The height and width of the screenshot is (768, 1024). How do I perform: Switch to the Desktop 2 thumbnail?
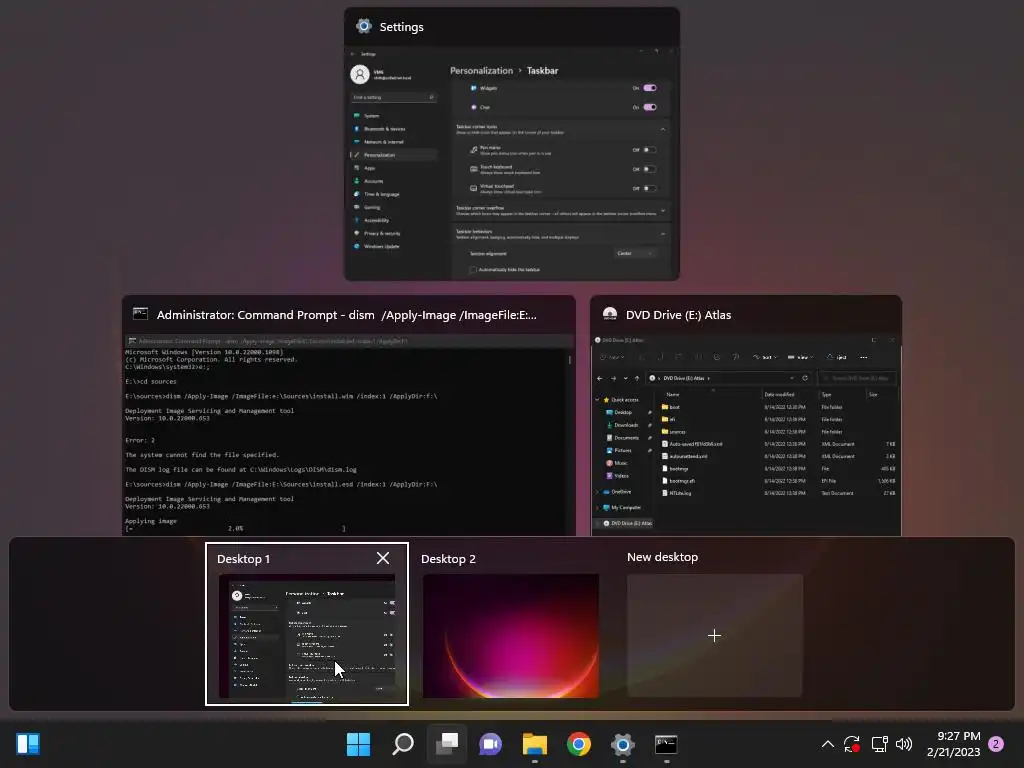(510, 635)
